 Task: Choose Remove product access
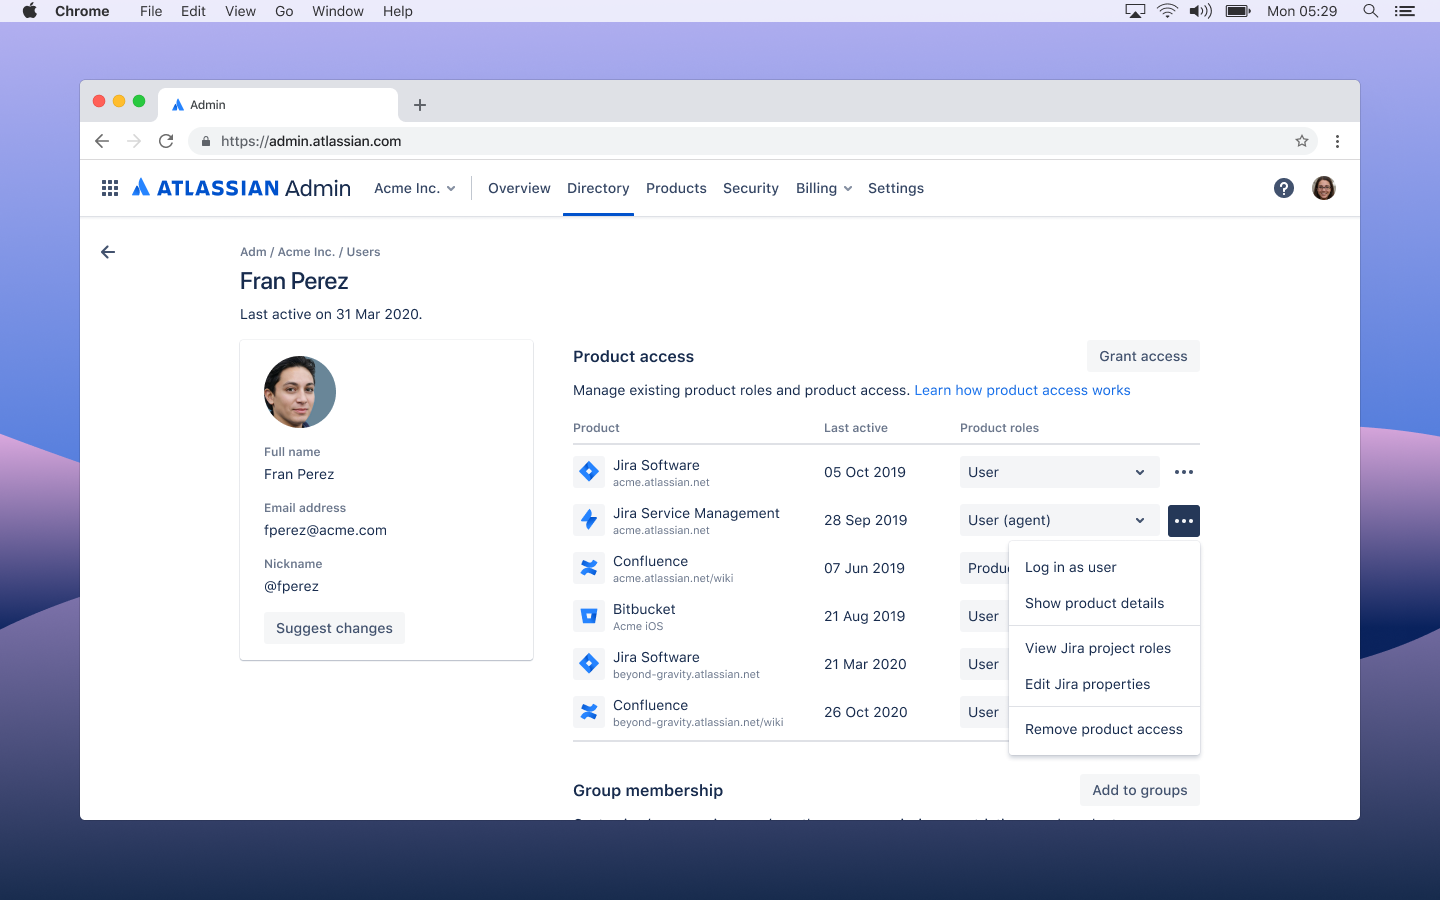click(1104, 729)
